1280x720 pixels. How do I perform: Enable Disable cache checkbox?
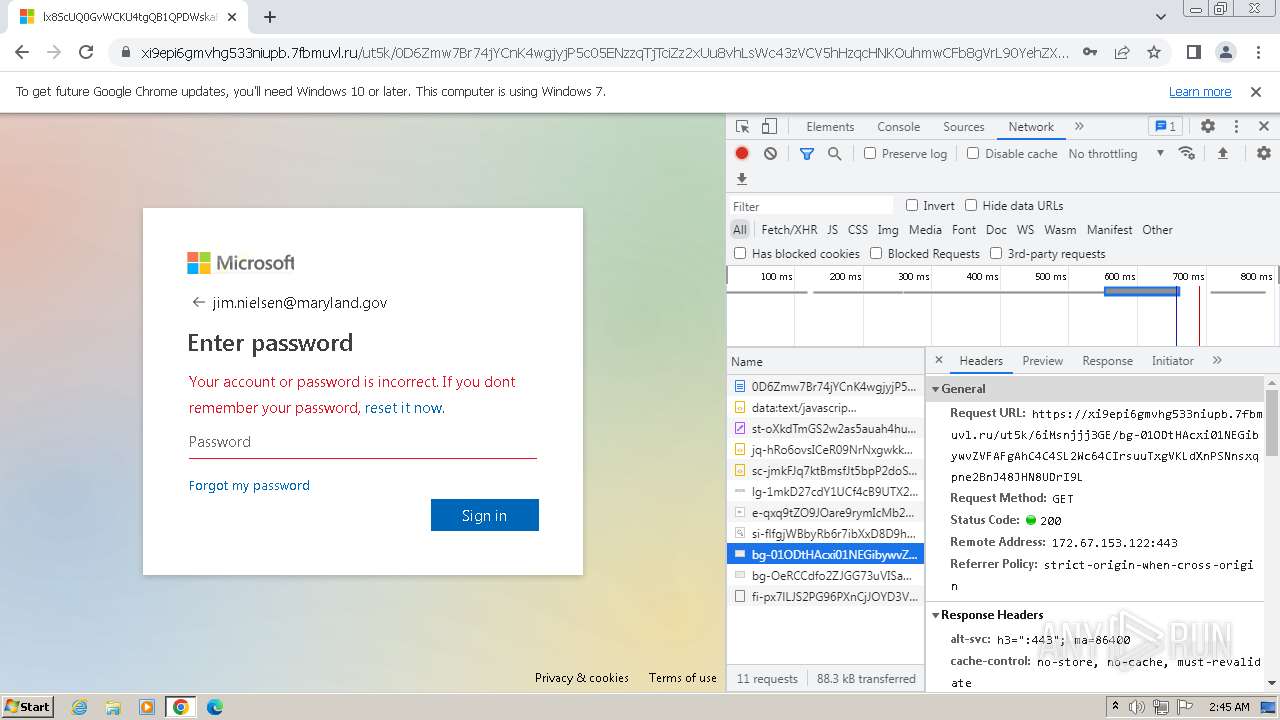tap(973, 154)
